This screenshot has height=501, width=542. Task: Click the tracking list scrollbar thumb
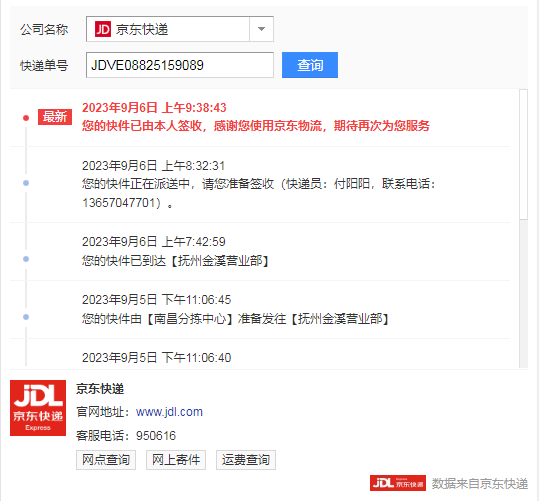point(524,154)
